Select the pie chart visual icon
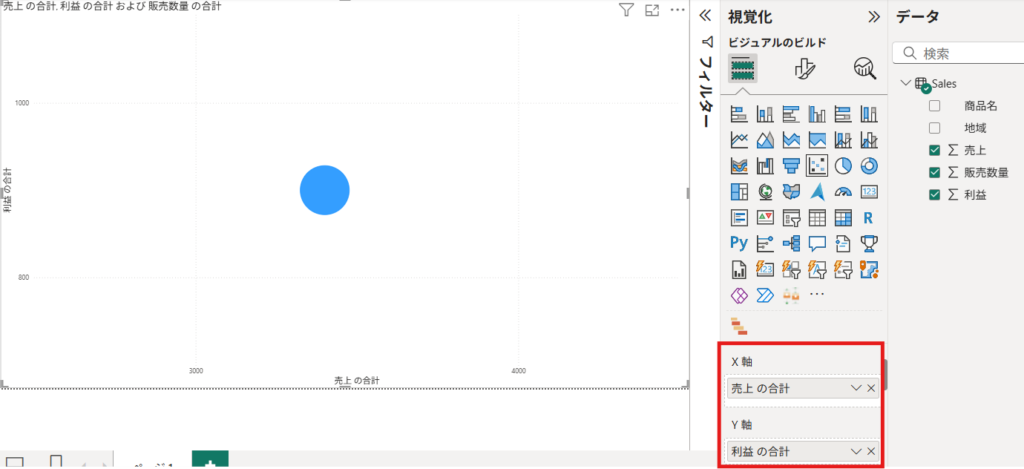Viewport: 1024px width, 469px height. [843, 165]
